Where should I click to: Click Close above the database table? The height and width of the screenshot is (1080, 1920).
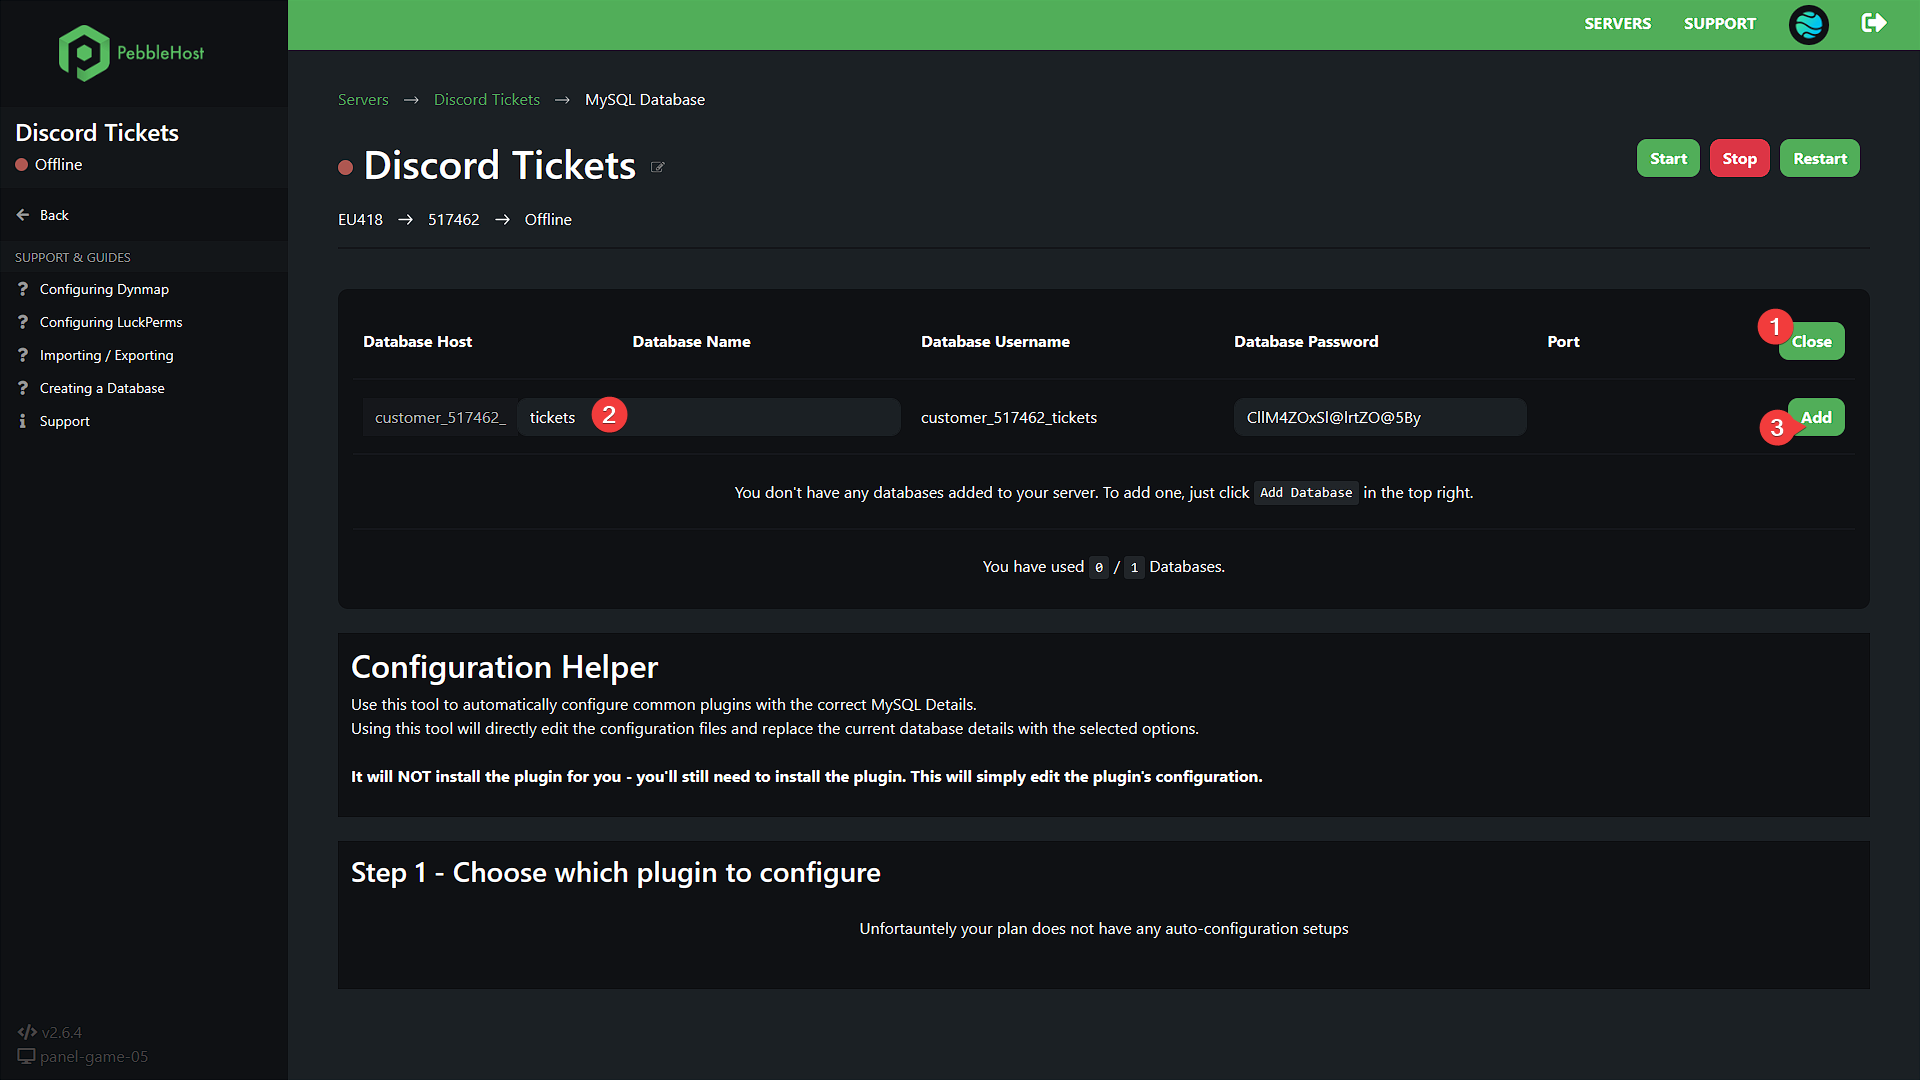(1811, 341)
